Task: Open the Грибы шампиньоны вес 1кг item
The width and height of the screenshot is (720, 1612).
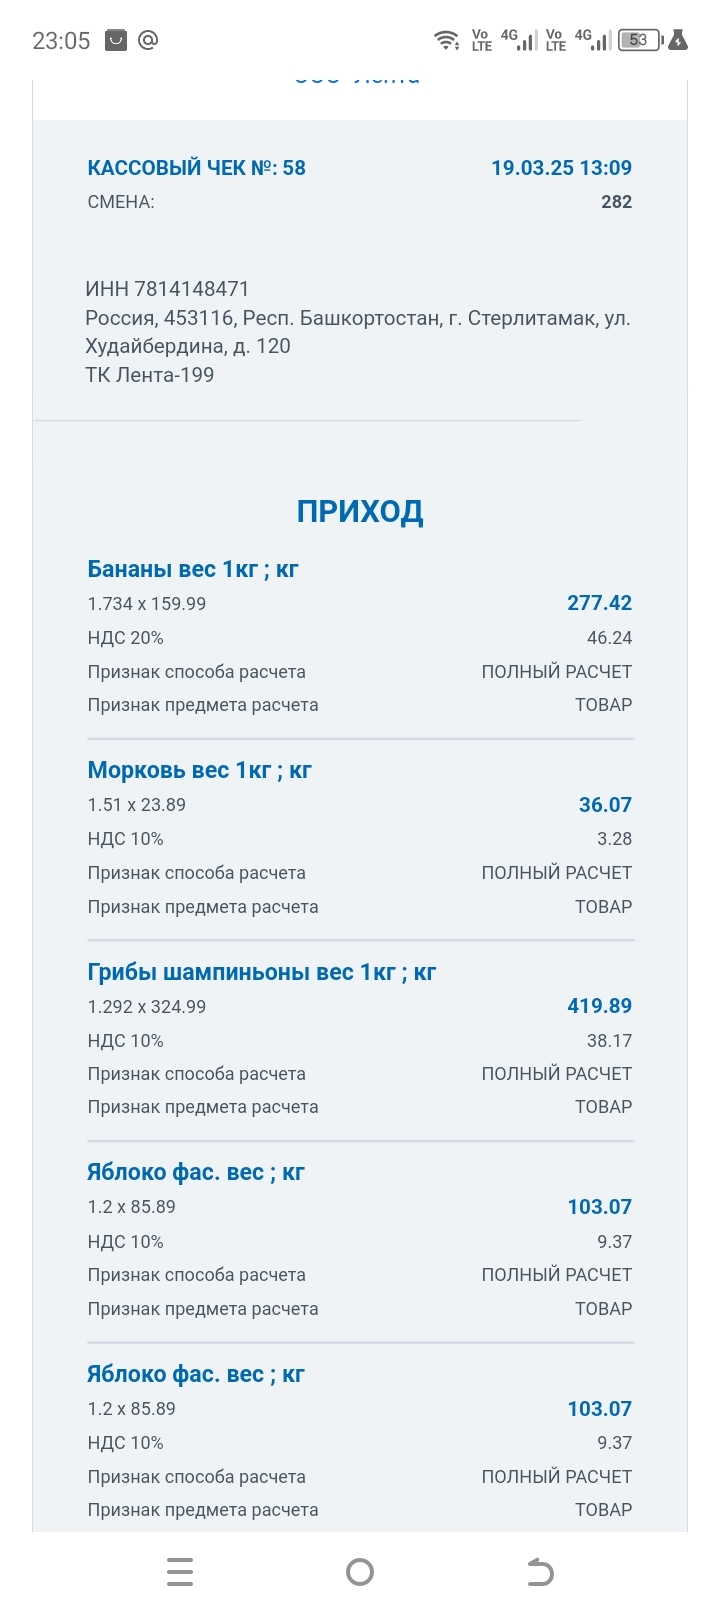Action: tap(261, 972)
